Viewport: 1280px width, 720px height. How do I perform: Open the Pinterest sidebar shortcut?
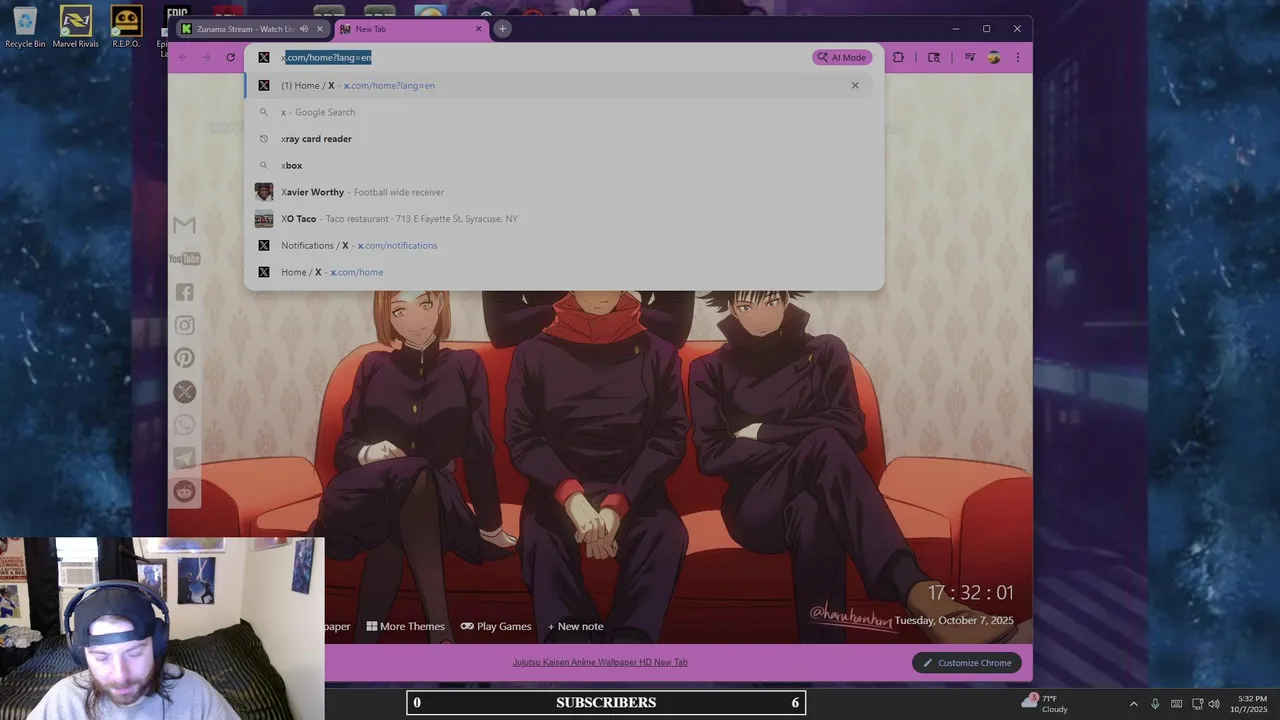point(184,358)
